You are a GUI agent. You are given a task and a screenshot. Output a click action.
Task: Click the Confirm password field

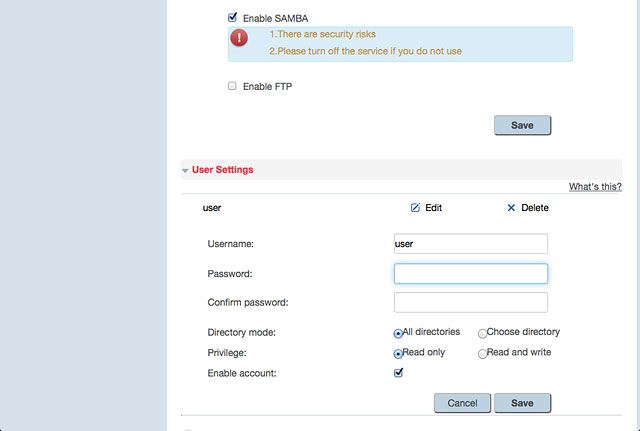click(x=471, y=302)
